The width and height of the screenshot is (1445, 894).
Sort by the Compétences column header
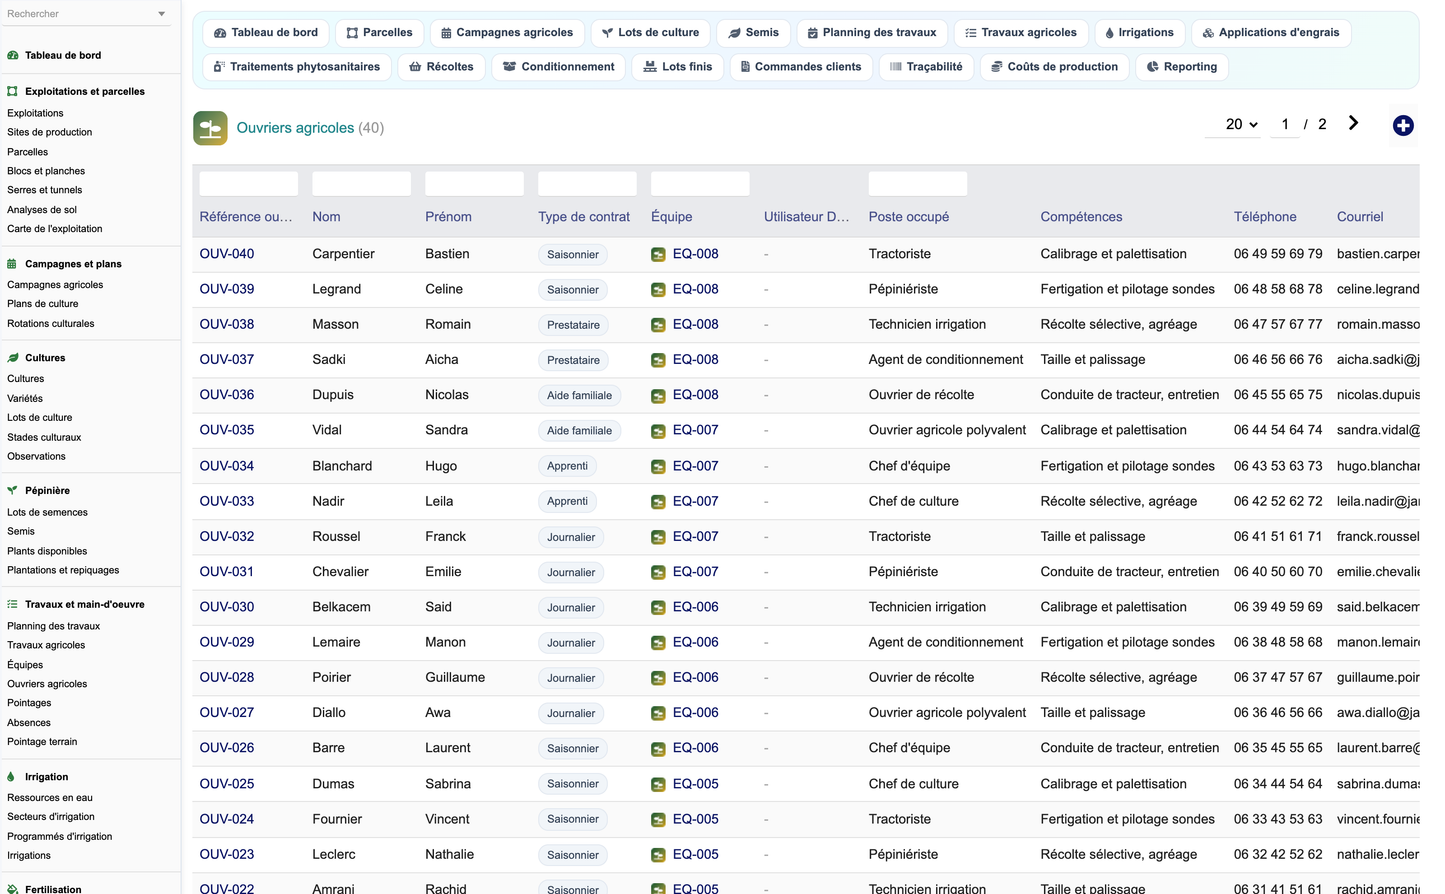[x=1081, y=217]
